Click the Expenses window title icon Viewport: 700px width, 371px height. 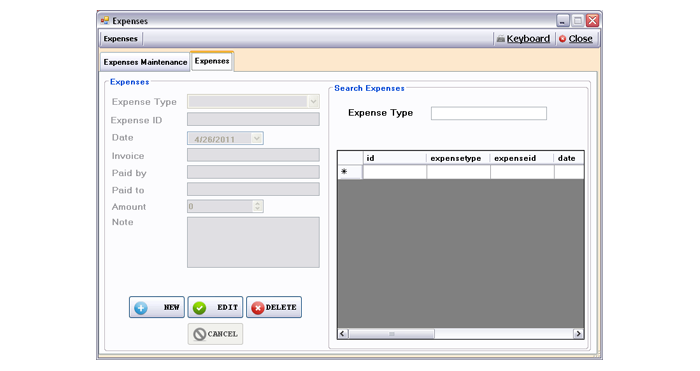(x=105, y=21)
